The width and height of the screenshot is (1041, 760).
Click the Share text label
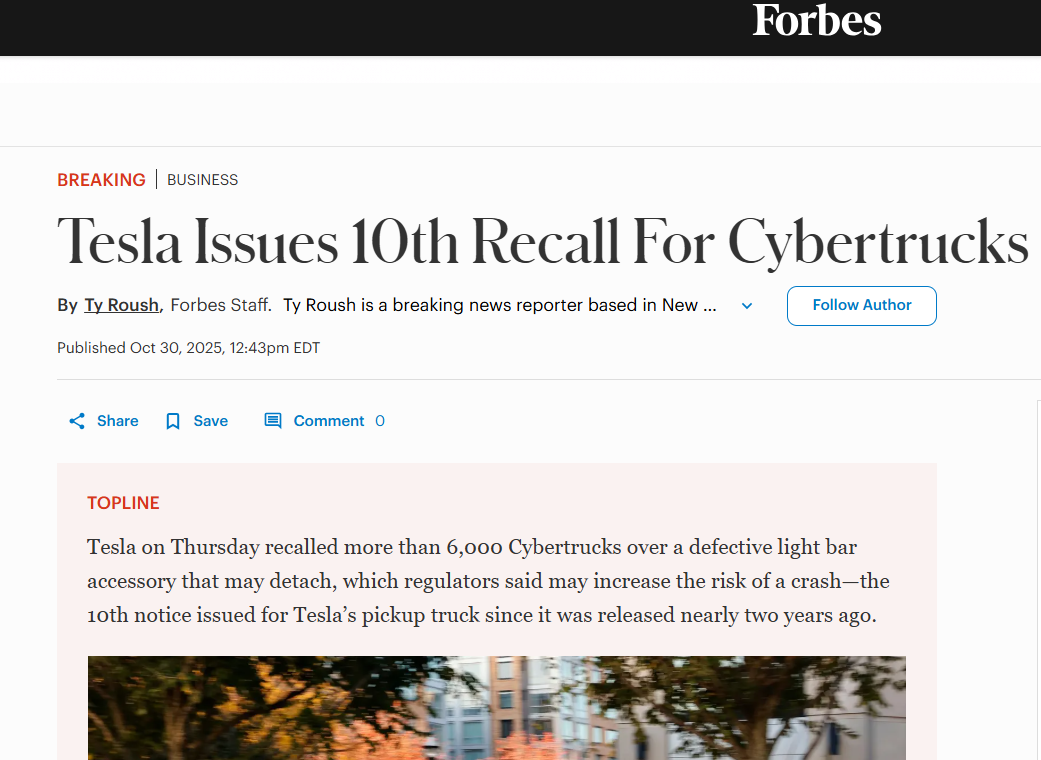click(x=117, y=421)
